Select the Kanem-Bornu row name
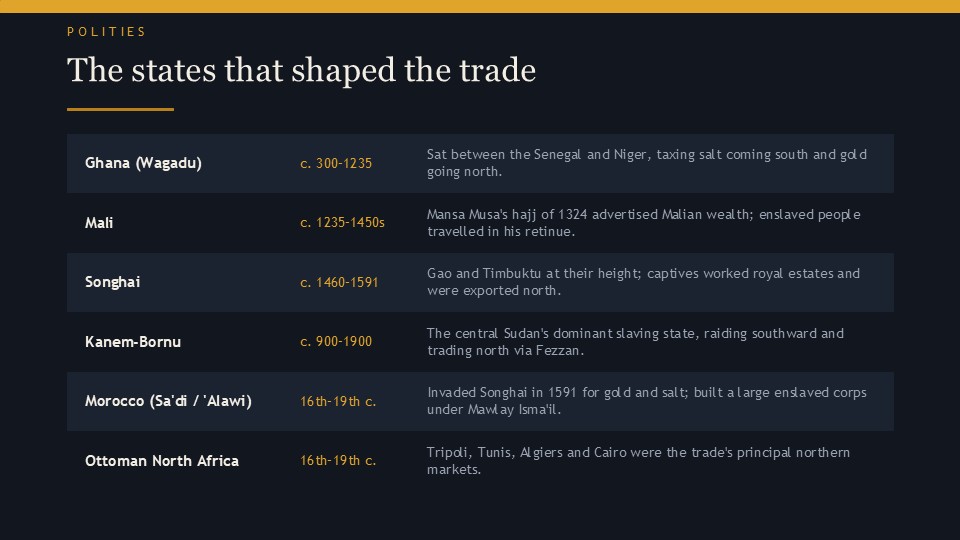This screenshot has height=540, width=960. (x=133, y=342)
